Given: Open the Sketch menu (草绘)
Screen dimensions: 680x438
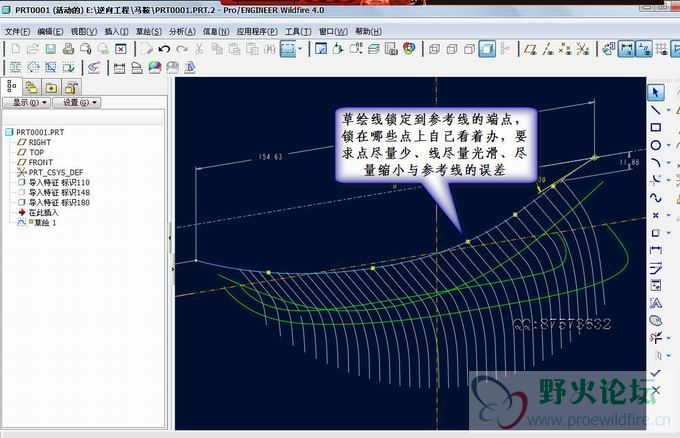Looking at the screenshot, I should click(x=149, y=31).
